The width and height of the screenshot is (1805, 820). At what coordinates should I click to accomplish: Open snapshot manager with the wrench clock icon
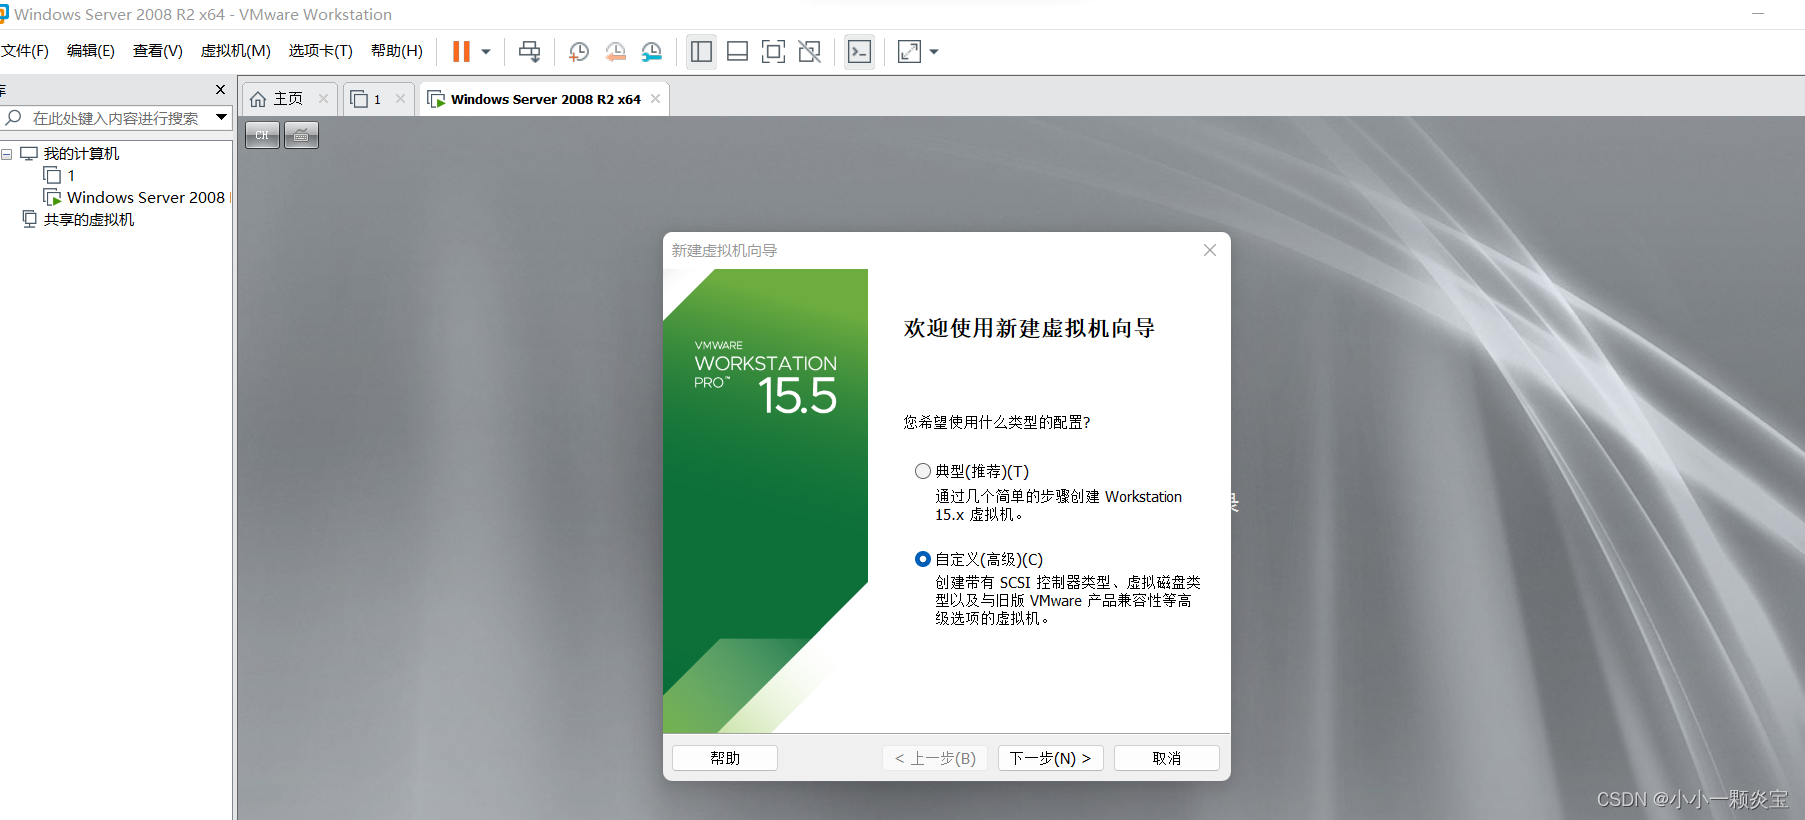click(652, 52)
